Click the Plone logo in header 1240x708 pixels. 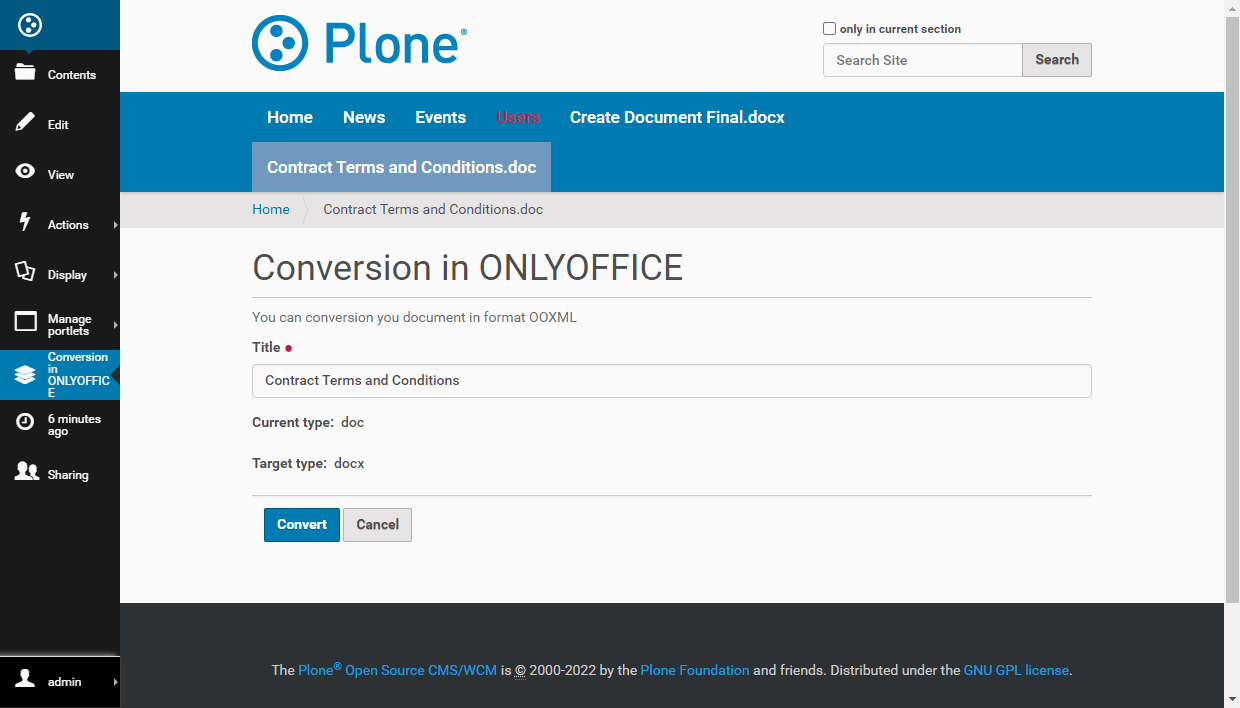359,43
